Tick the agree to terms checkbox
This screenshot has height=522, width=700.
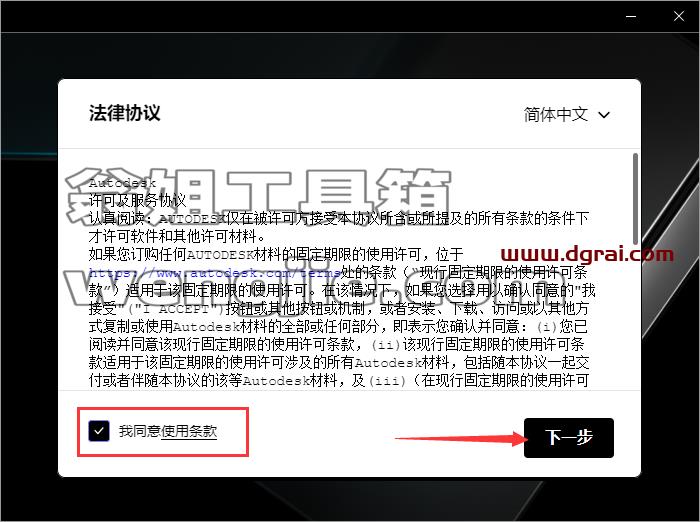(x=99, y=431)
